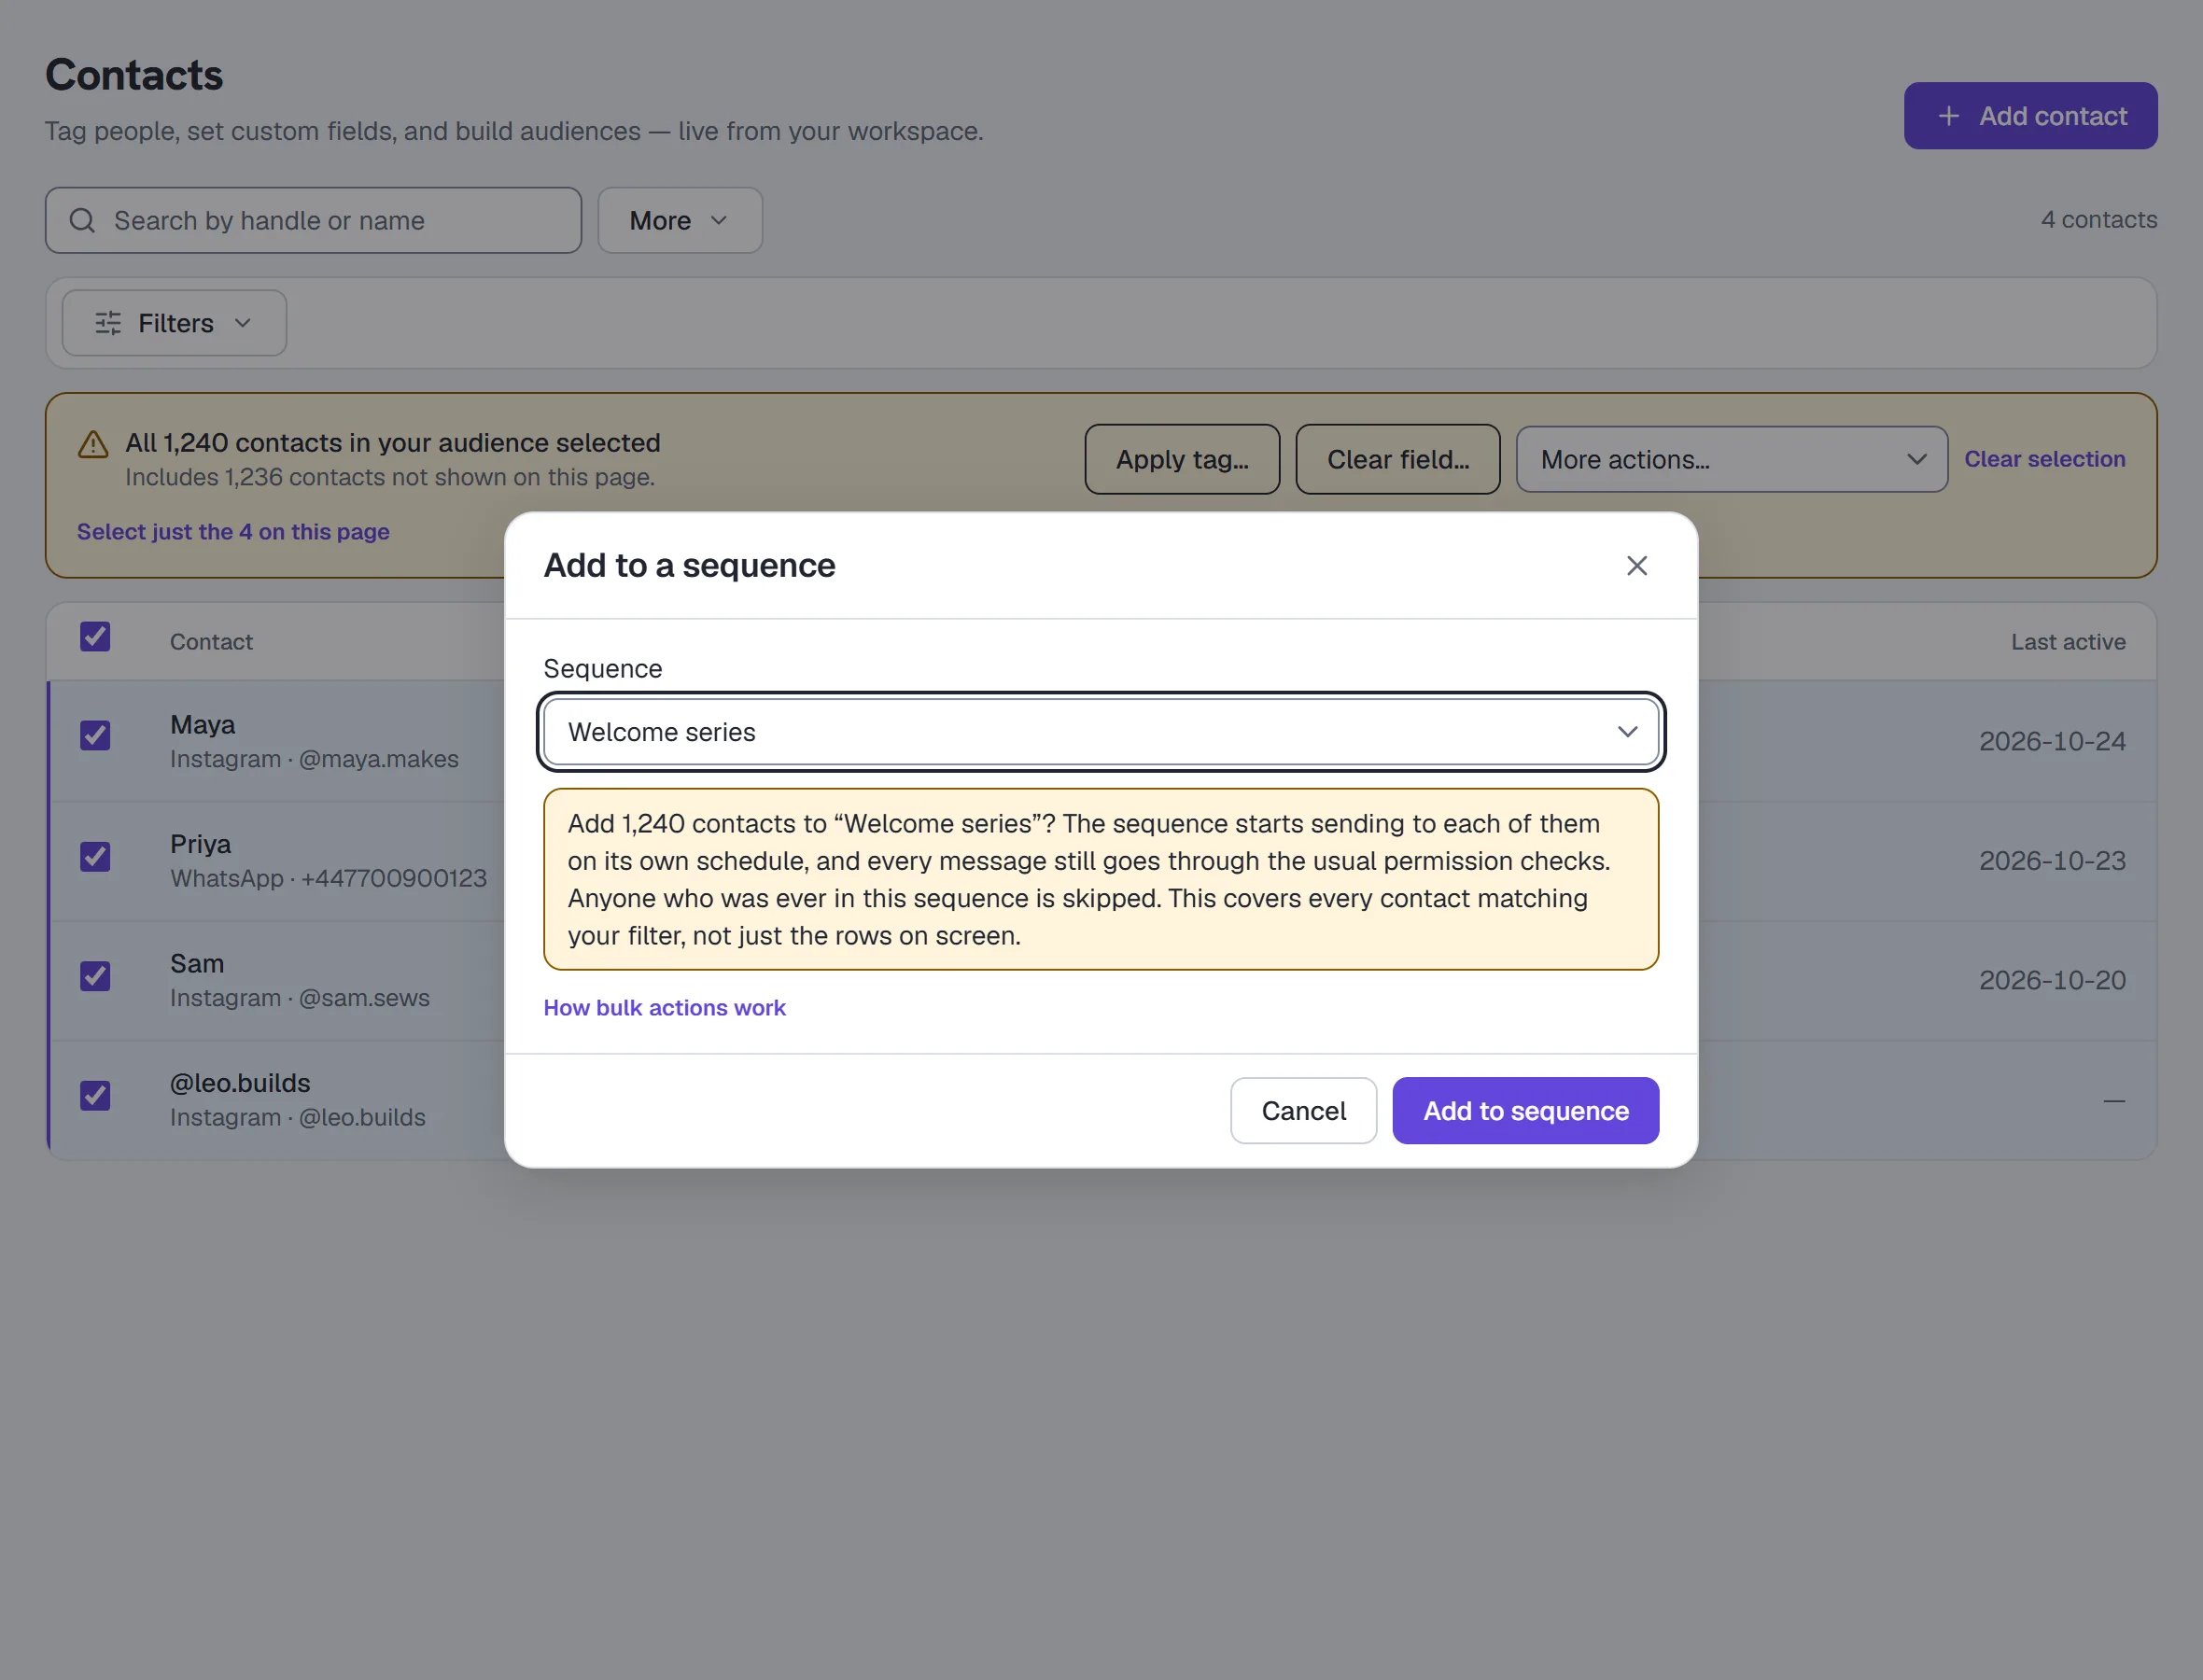Uncheck Maya's row checkbox
Screen dimensions: 2203x1680
95,736
